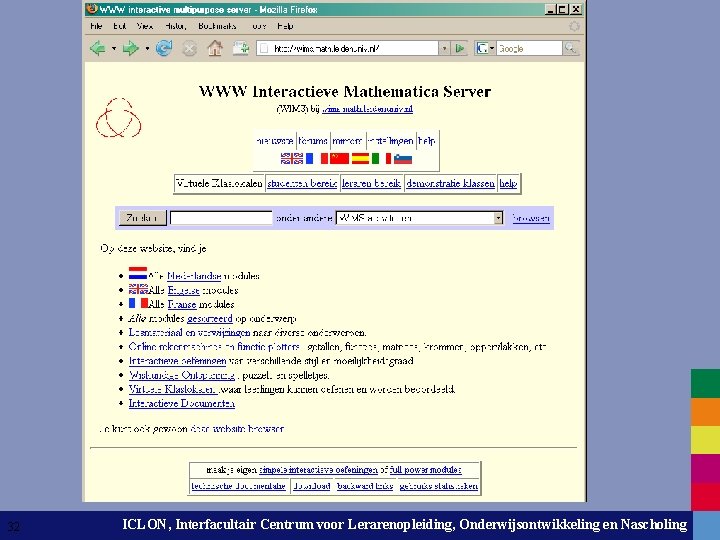Click the Zoeken search button

(142, 218)
